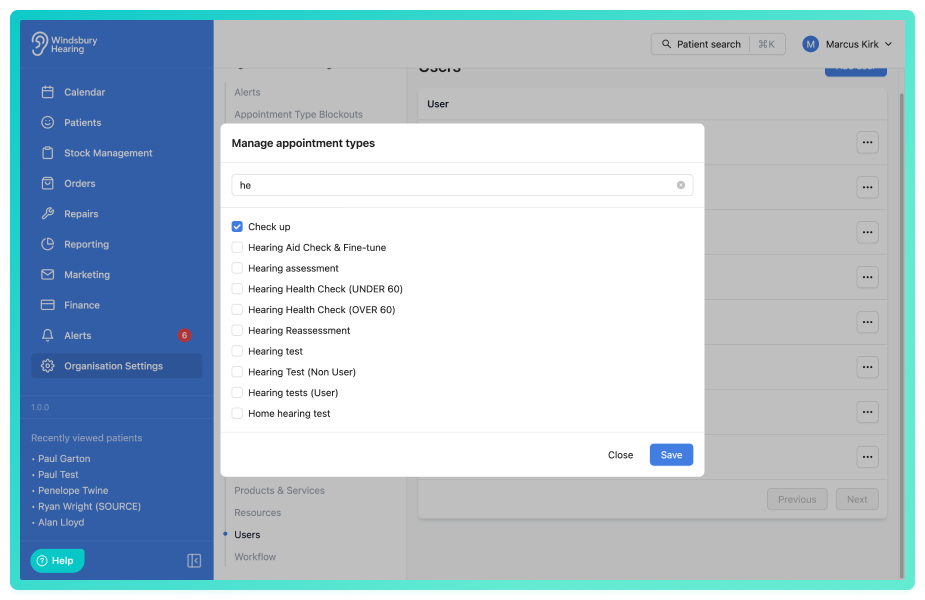Enable Hearing Test (Non User)

[x=237, y=372]
